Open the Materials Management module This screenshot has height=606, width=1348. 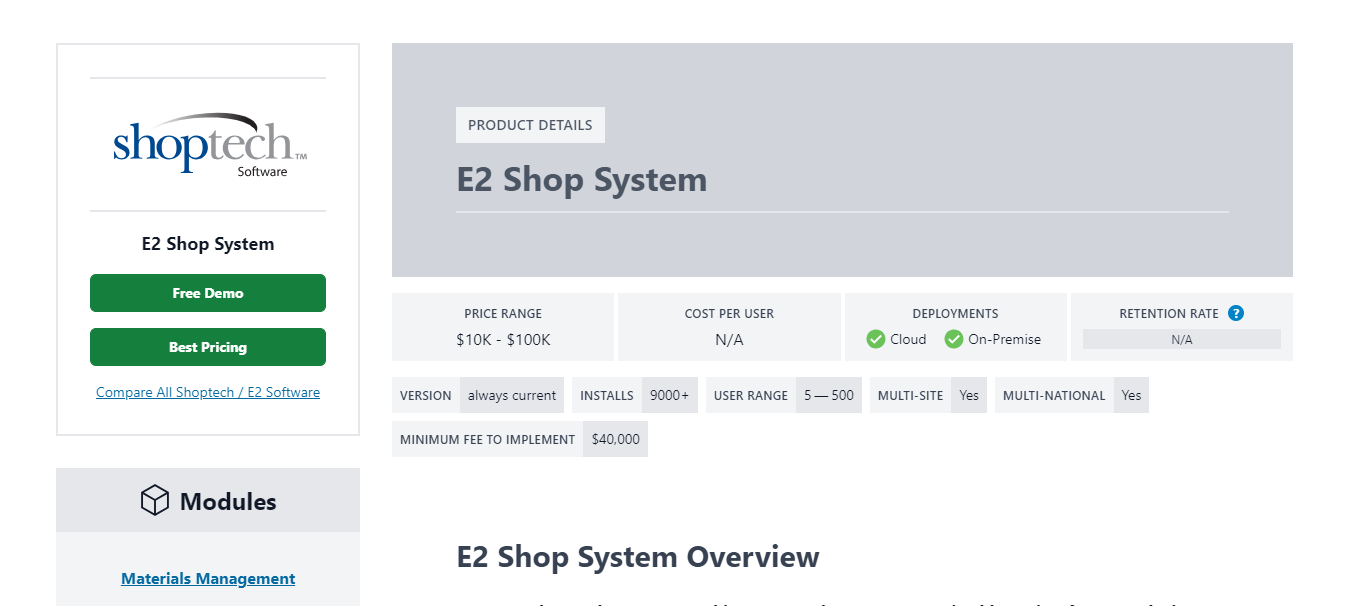207,578
